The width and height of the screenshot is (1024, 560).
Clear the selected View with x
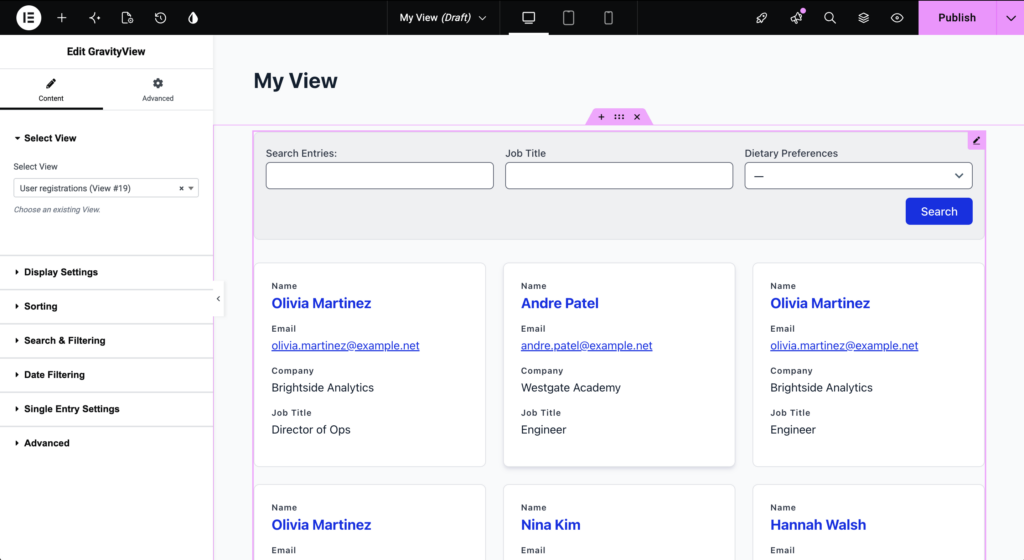coord(182,188)
